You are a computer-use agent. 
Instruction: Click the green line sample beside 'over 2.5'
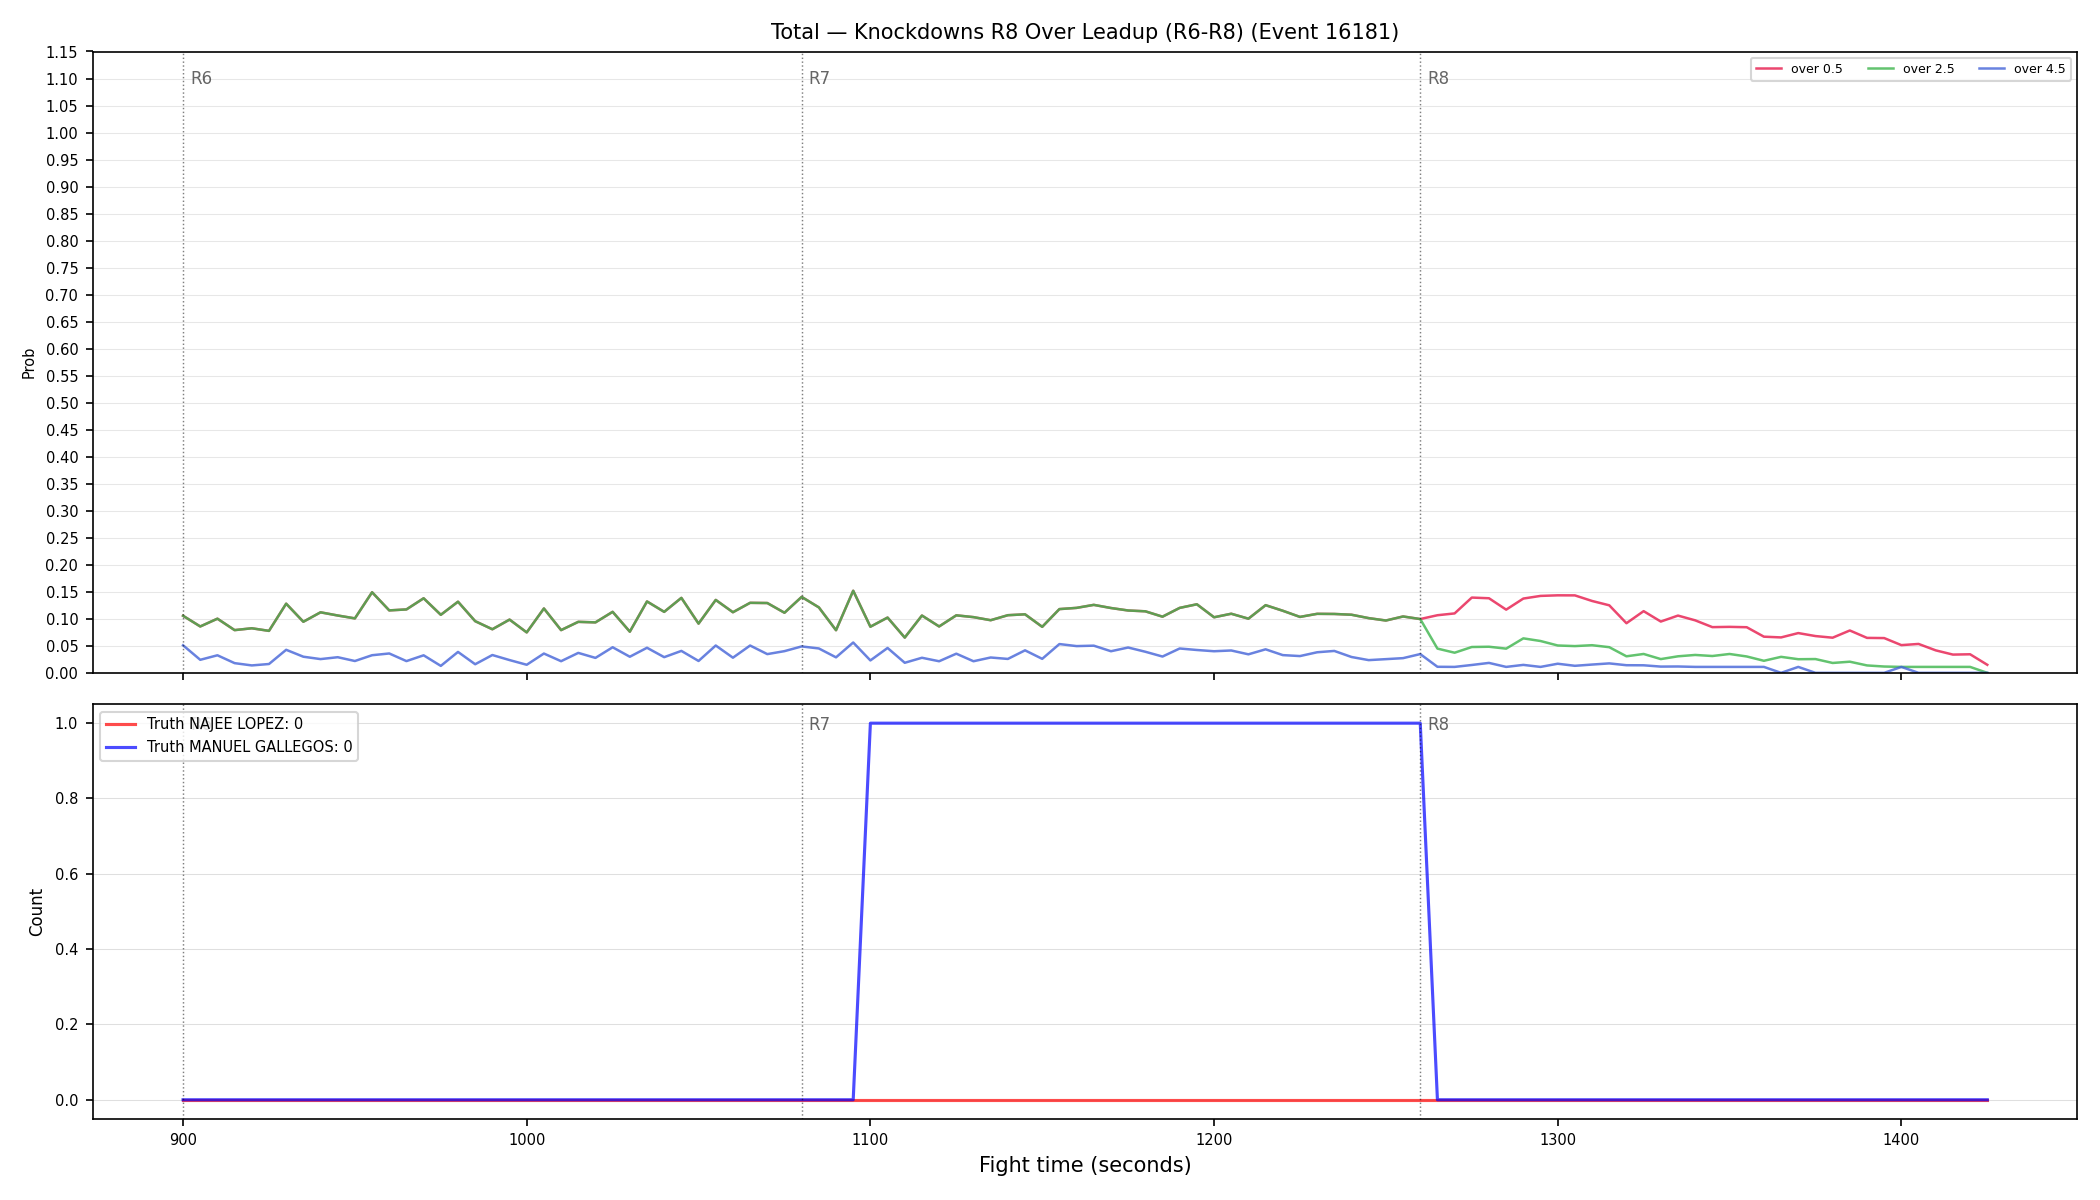[x=1880, y=69]
